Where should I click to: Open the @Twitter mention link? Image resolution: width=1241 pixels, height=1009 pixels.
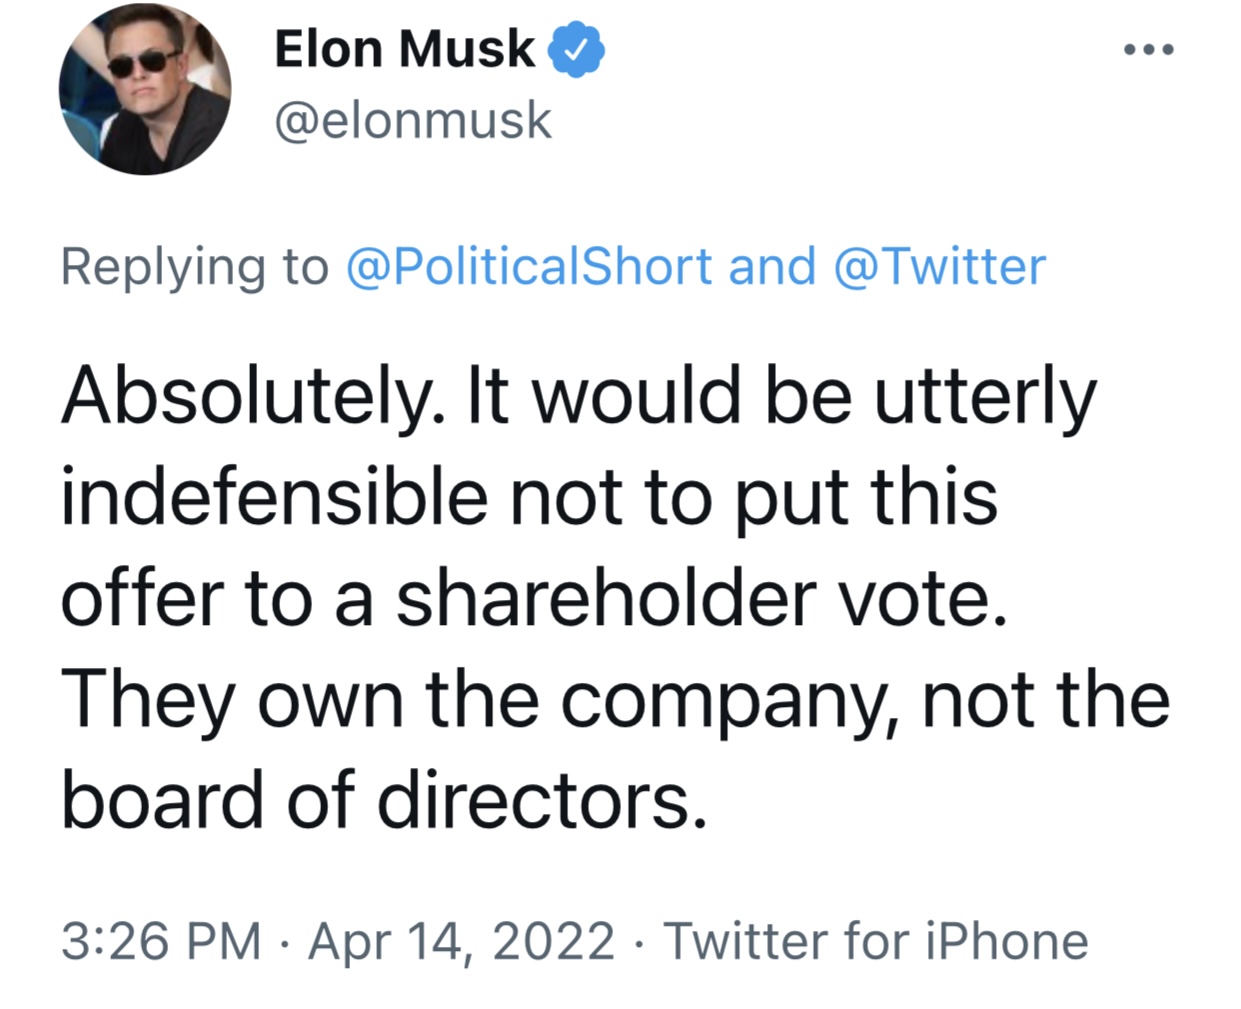tap(939, 267)
